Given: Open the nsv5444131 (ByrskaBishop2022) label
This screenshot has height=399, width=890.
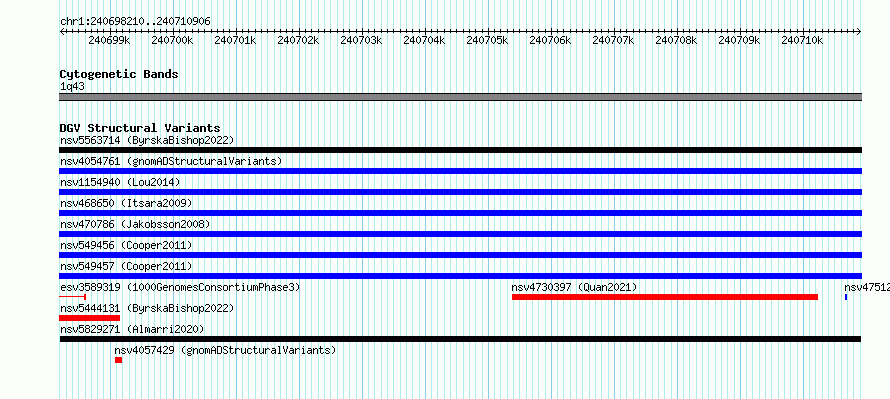Looking at the screenshot, I should [x=147, y=308].
